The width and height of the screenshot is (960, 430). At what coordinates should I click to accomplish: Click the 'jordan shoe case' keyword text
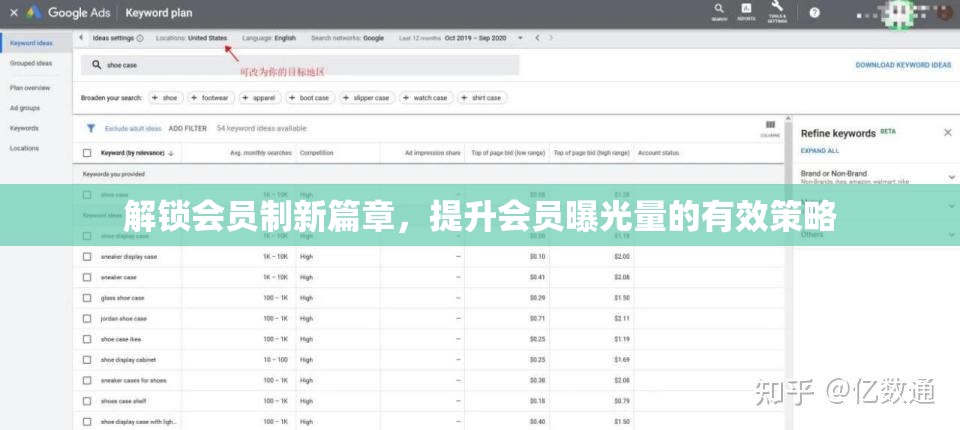124,319
